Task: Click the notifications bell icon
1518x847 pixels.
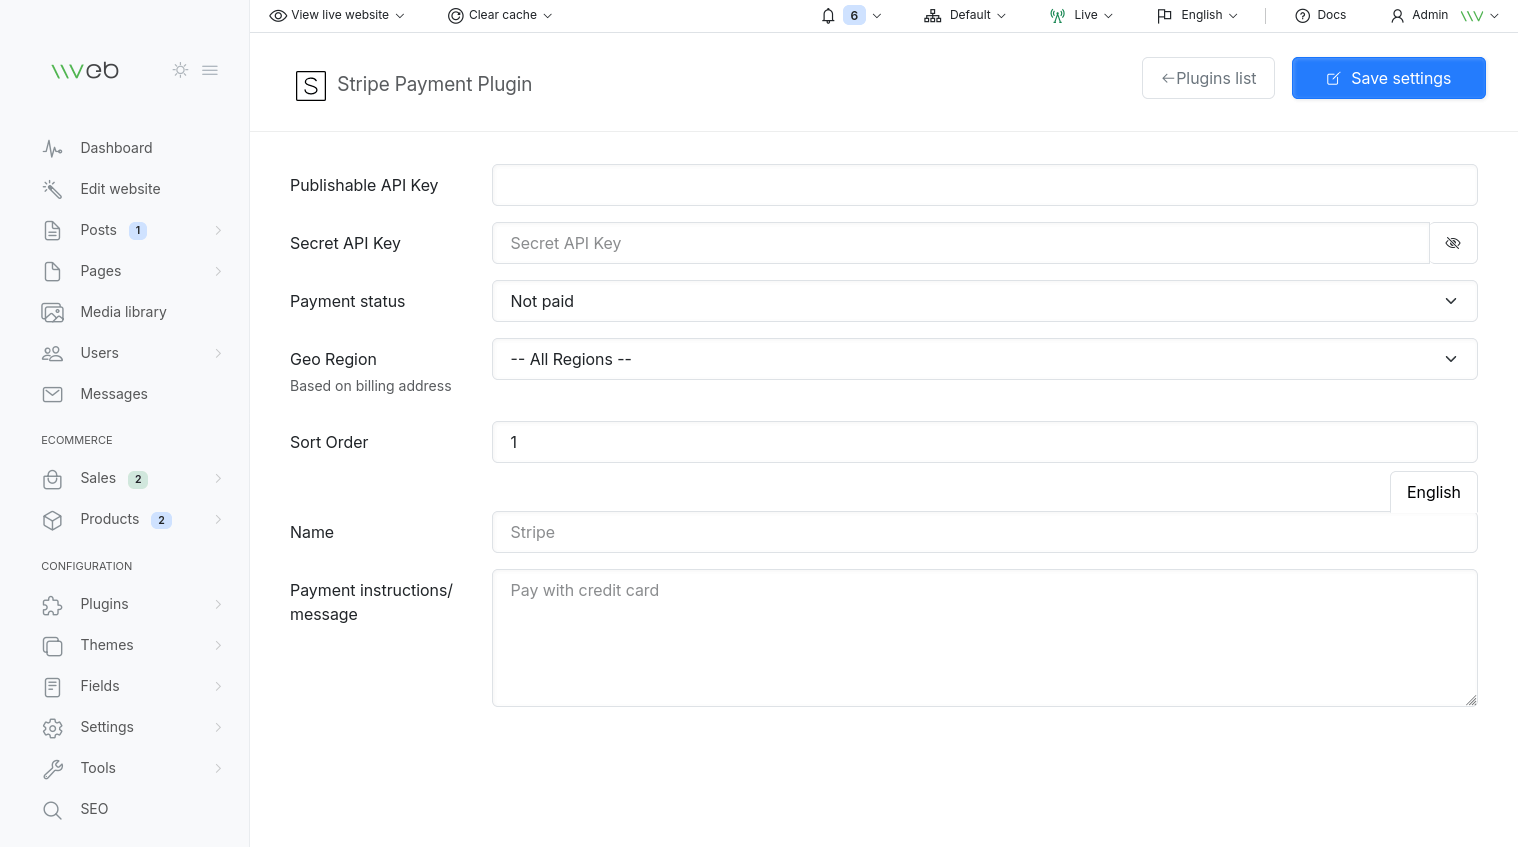Action: 828,16
